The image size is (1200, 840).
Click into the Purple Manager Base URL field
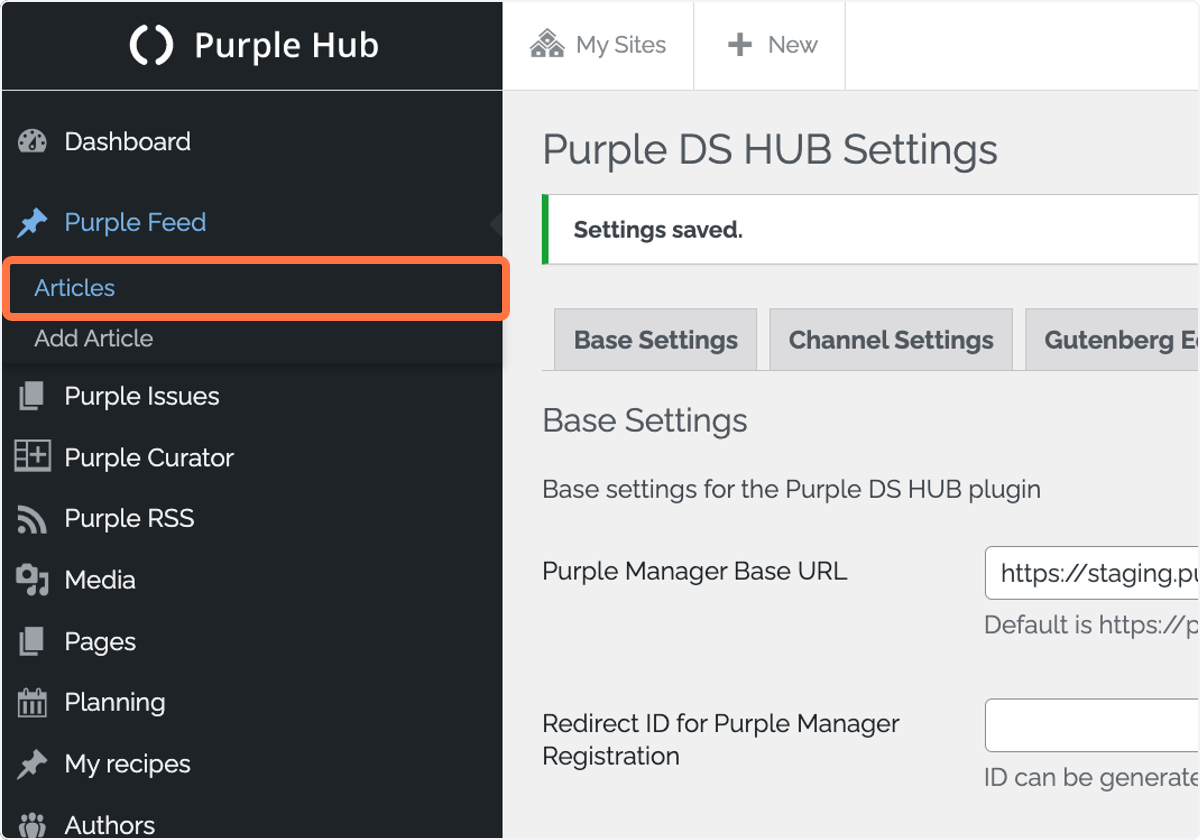(1092, 573)
